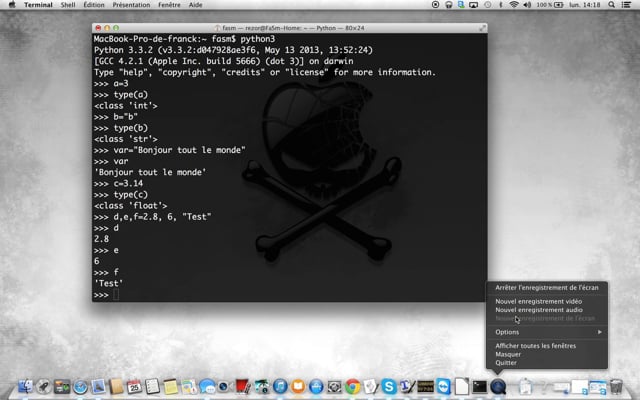Viewport: 640px width, 400px height.
Task: Launch Google Chrome from the Dock
Action: [x=353, y=386]
